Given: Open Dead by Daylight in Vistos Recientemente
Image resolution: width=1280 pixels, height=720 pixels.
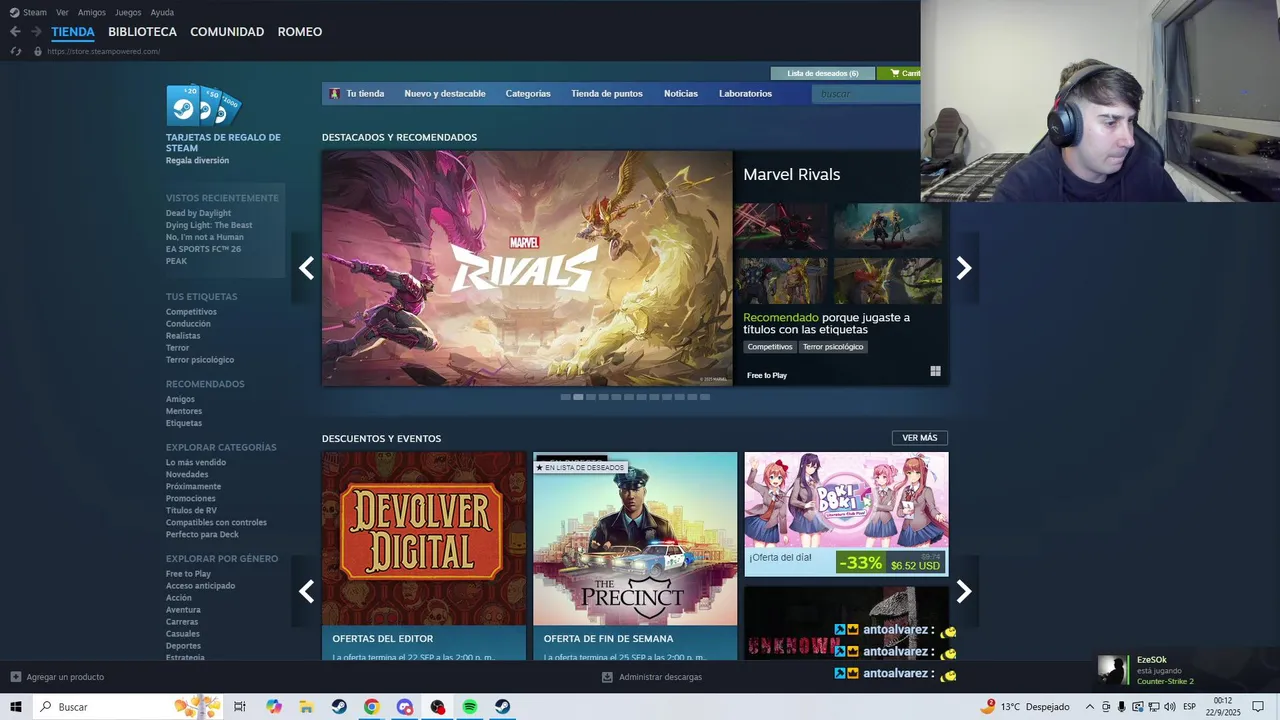Looking at the screenshot, I should point(198,213).
